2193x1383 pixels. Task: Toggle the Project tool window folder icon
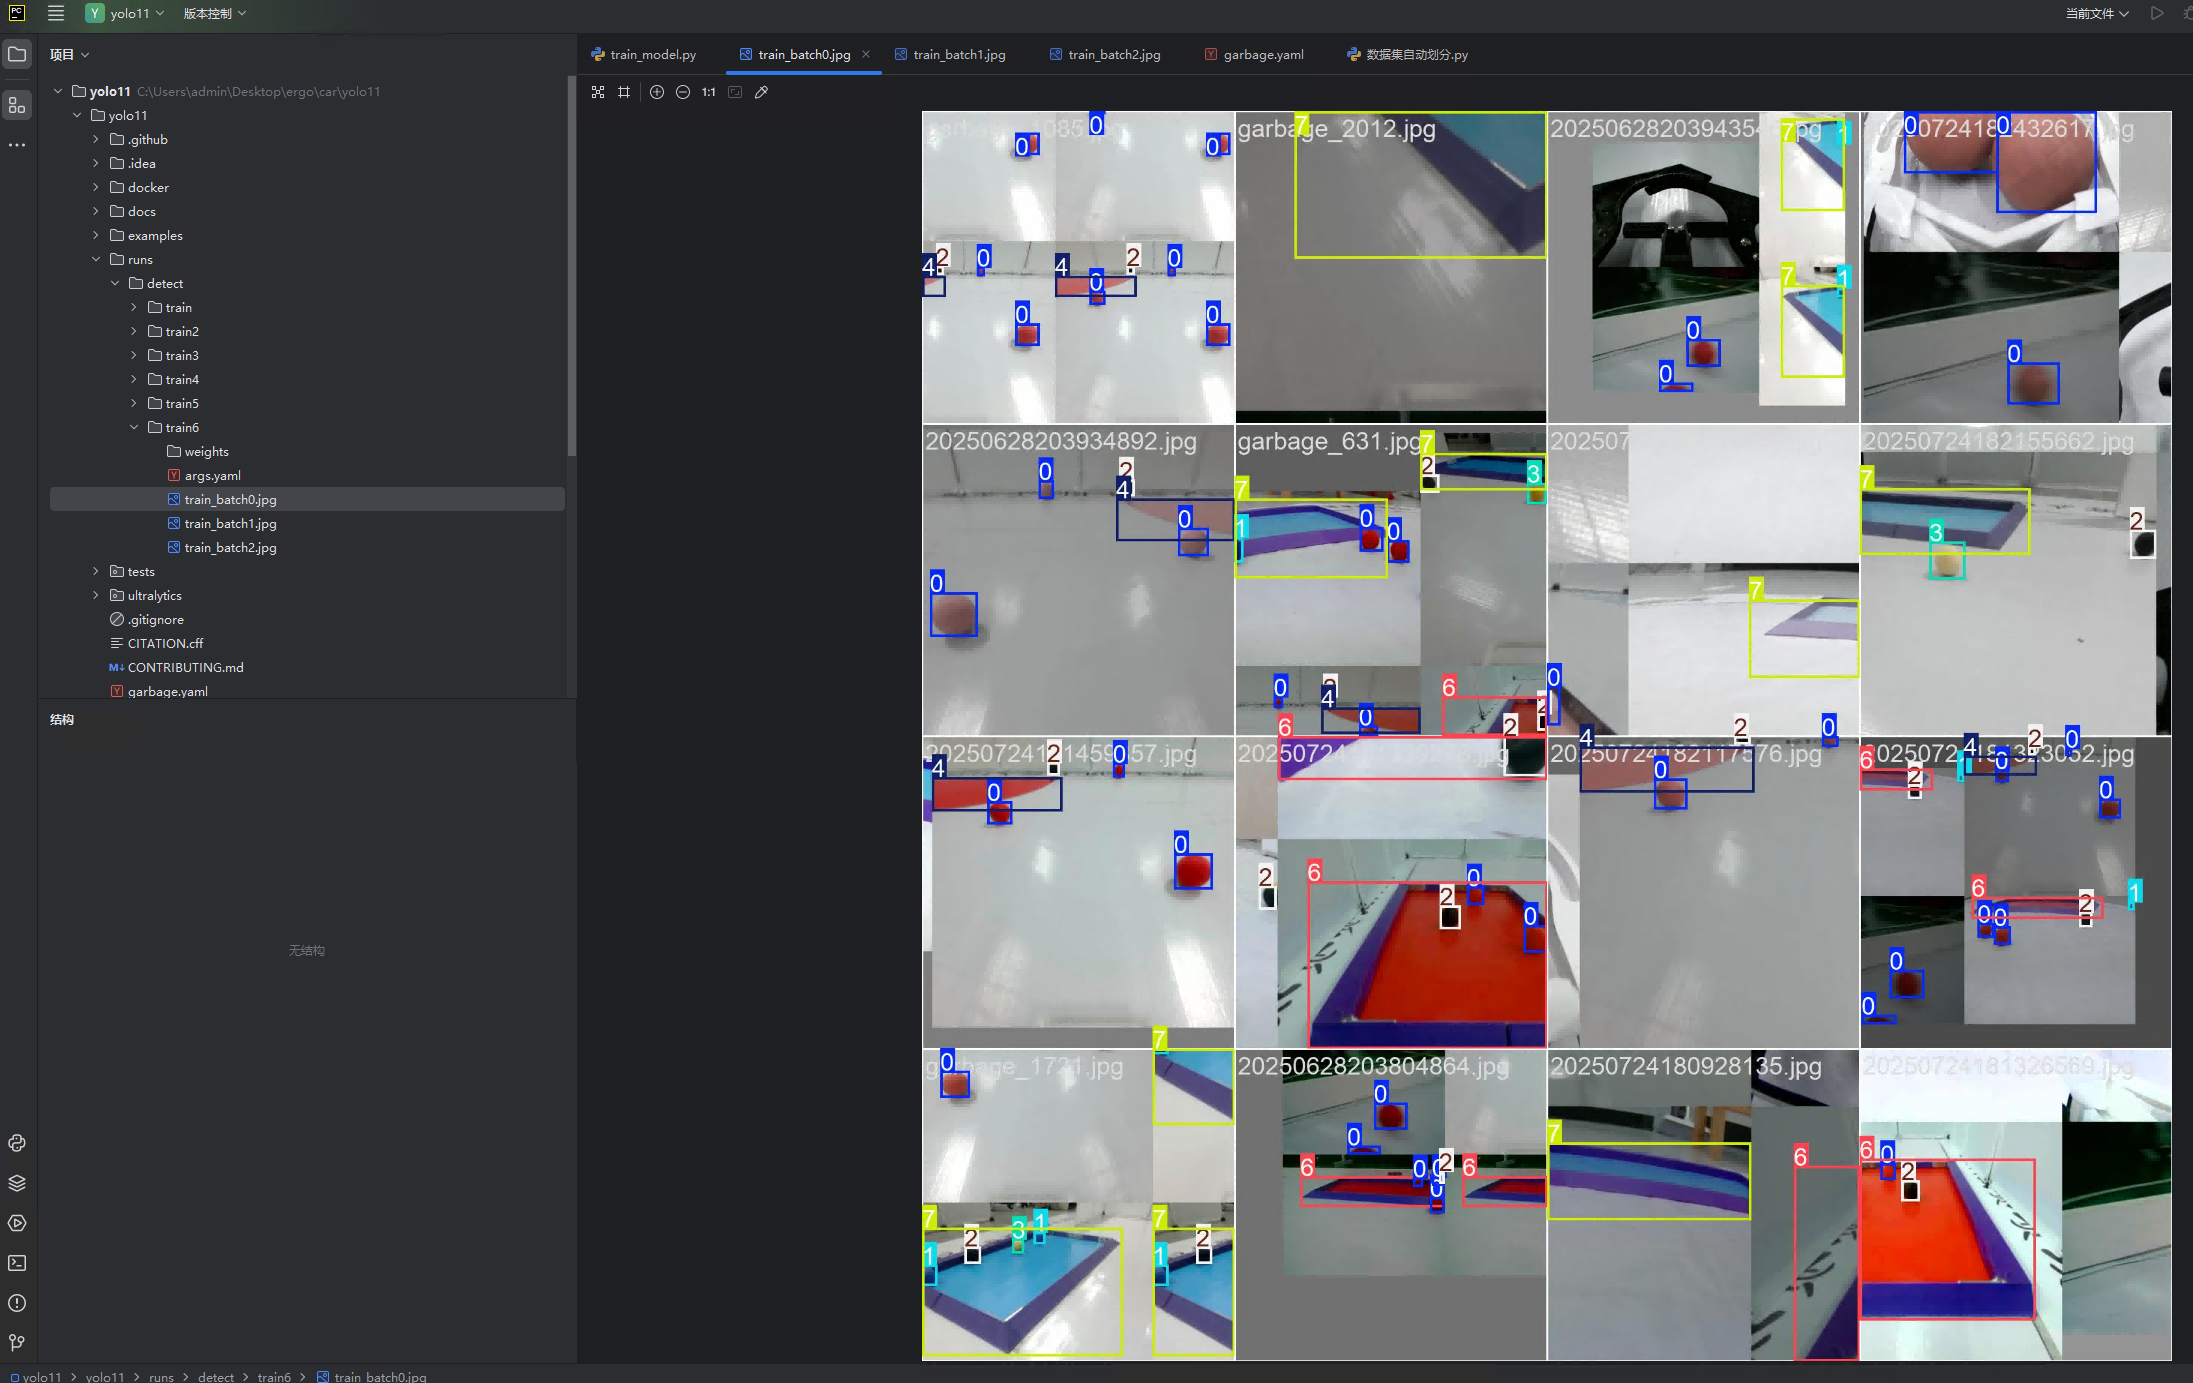17,54
